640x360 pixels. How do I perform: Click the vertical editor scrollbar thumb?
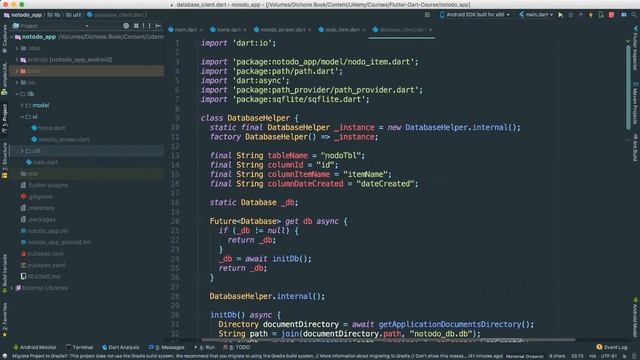point(628,88)
